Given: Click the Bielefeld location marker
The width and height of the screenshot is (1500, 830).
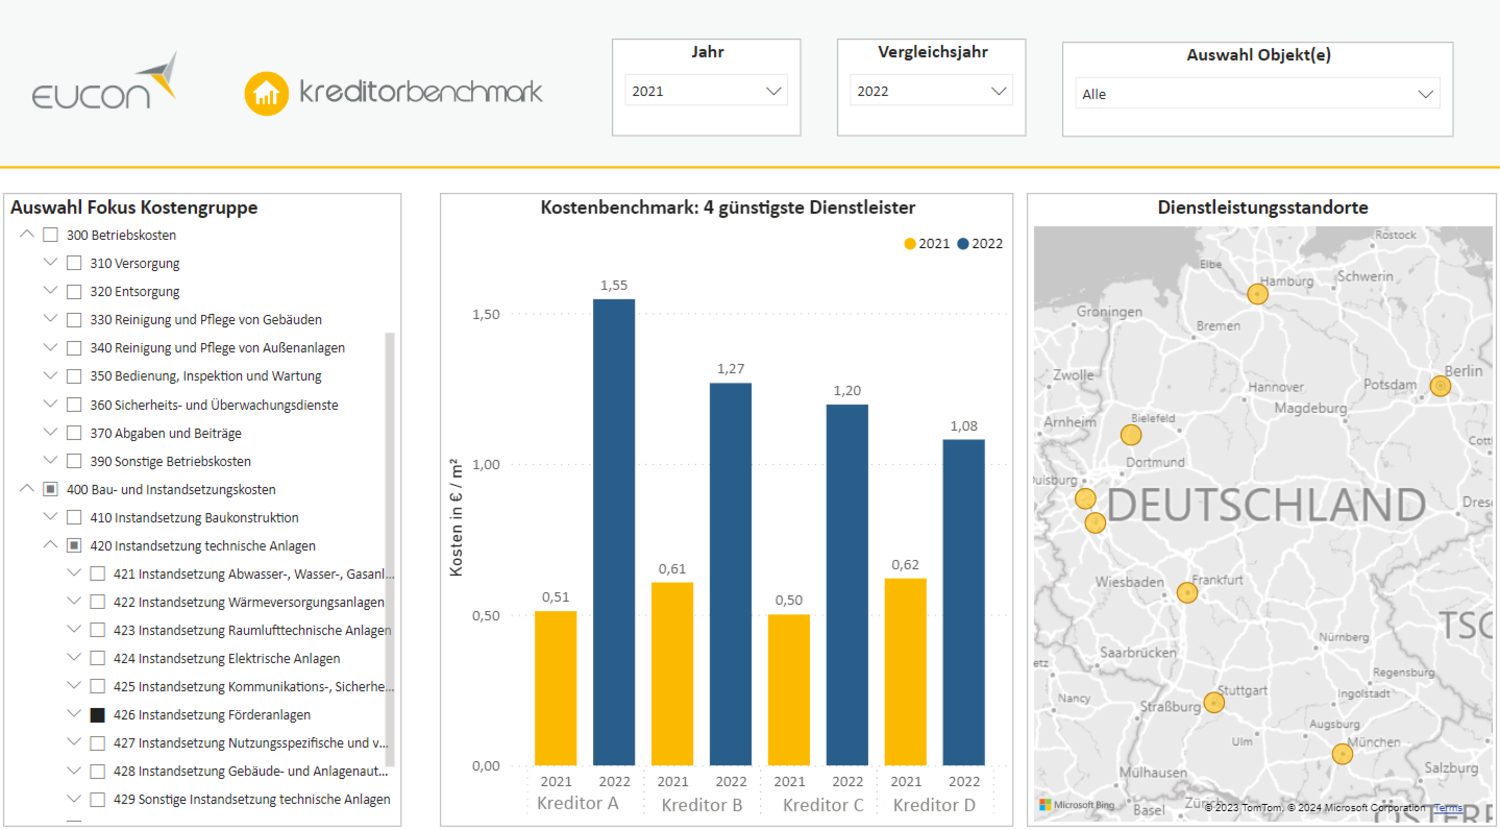Looking at the screenshot, I should click(1131, 435).
